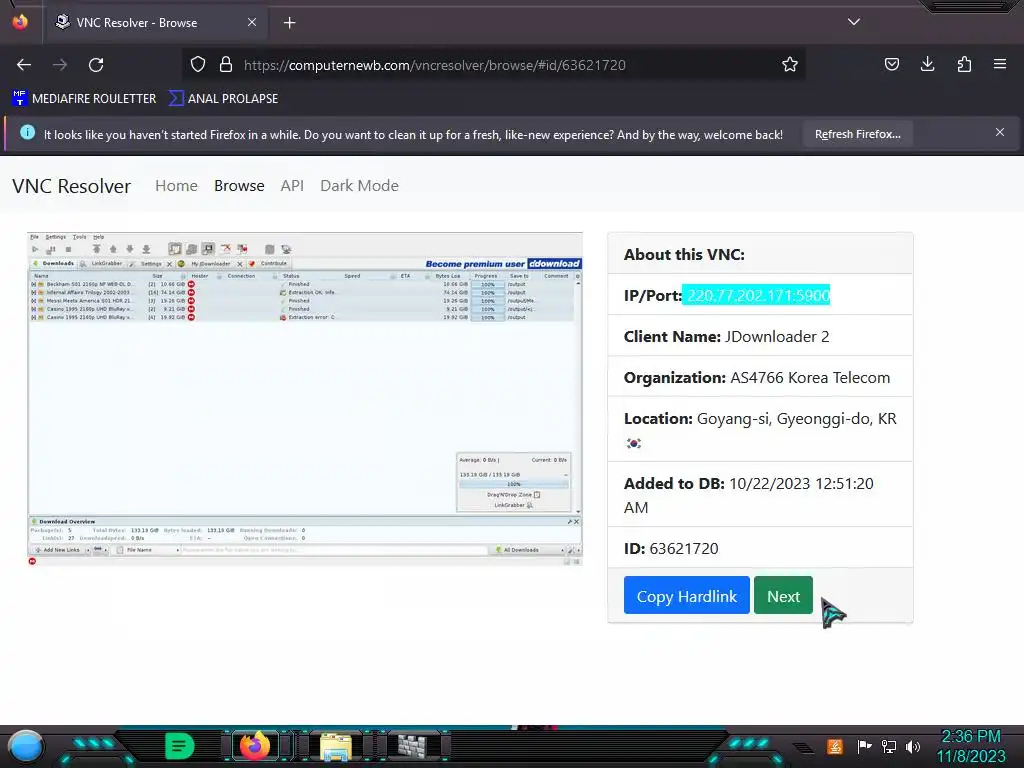Open a new browser tab
This screenshot has height=768, width=1024.
click(x=289, y=23)
